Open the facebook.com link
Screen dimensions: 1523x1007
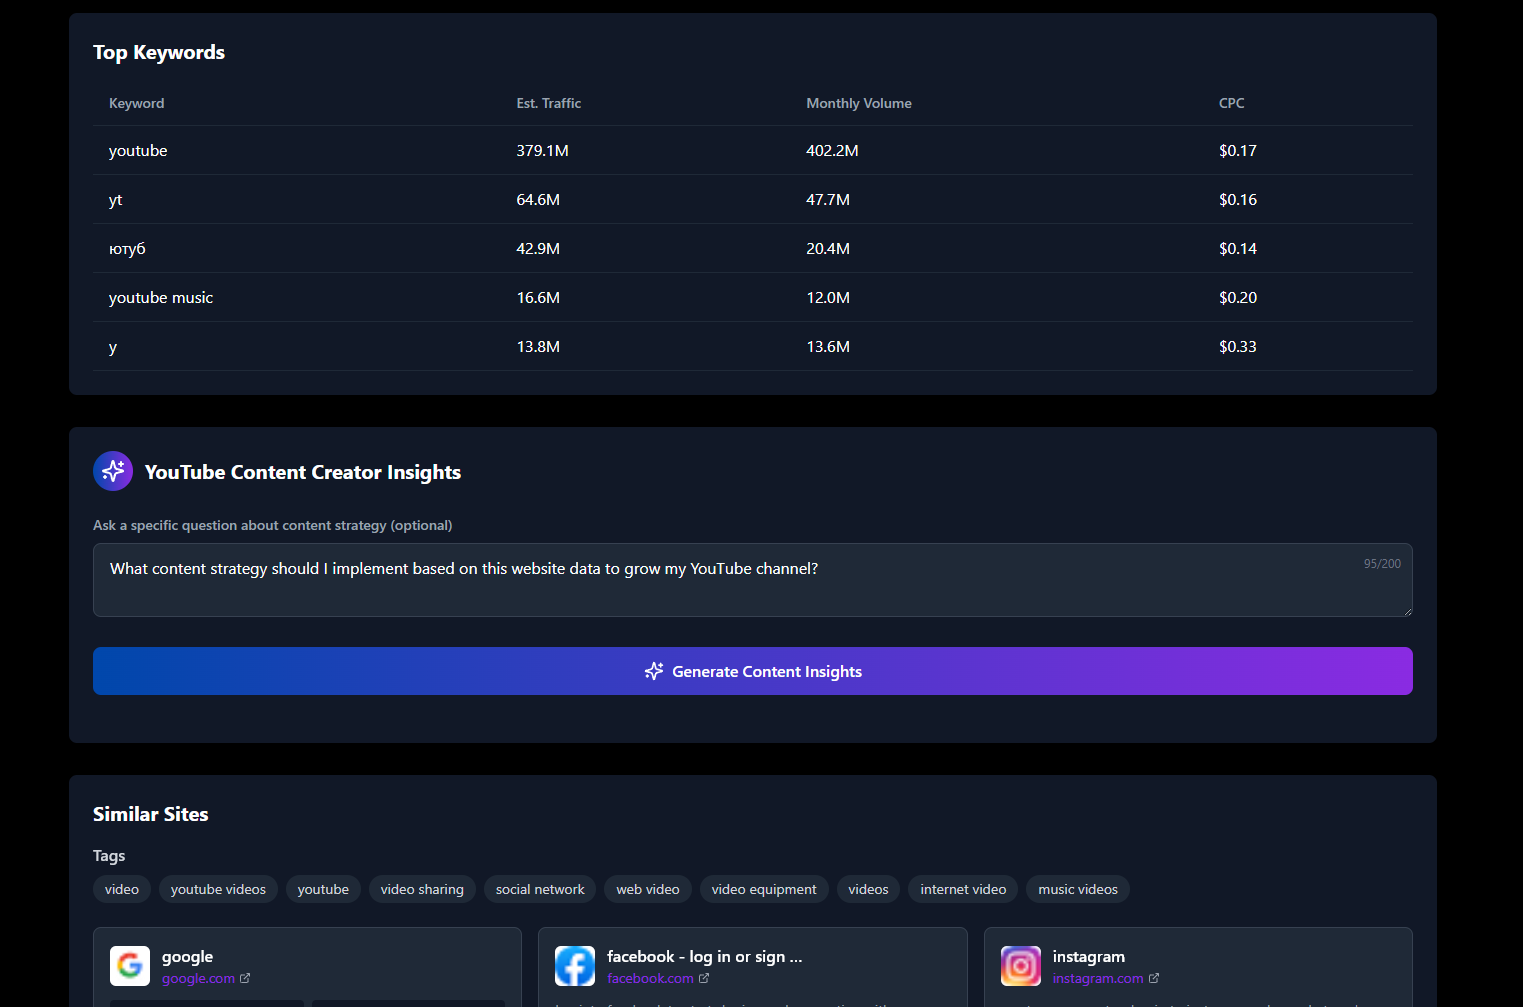coord(650,978)
